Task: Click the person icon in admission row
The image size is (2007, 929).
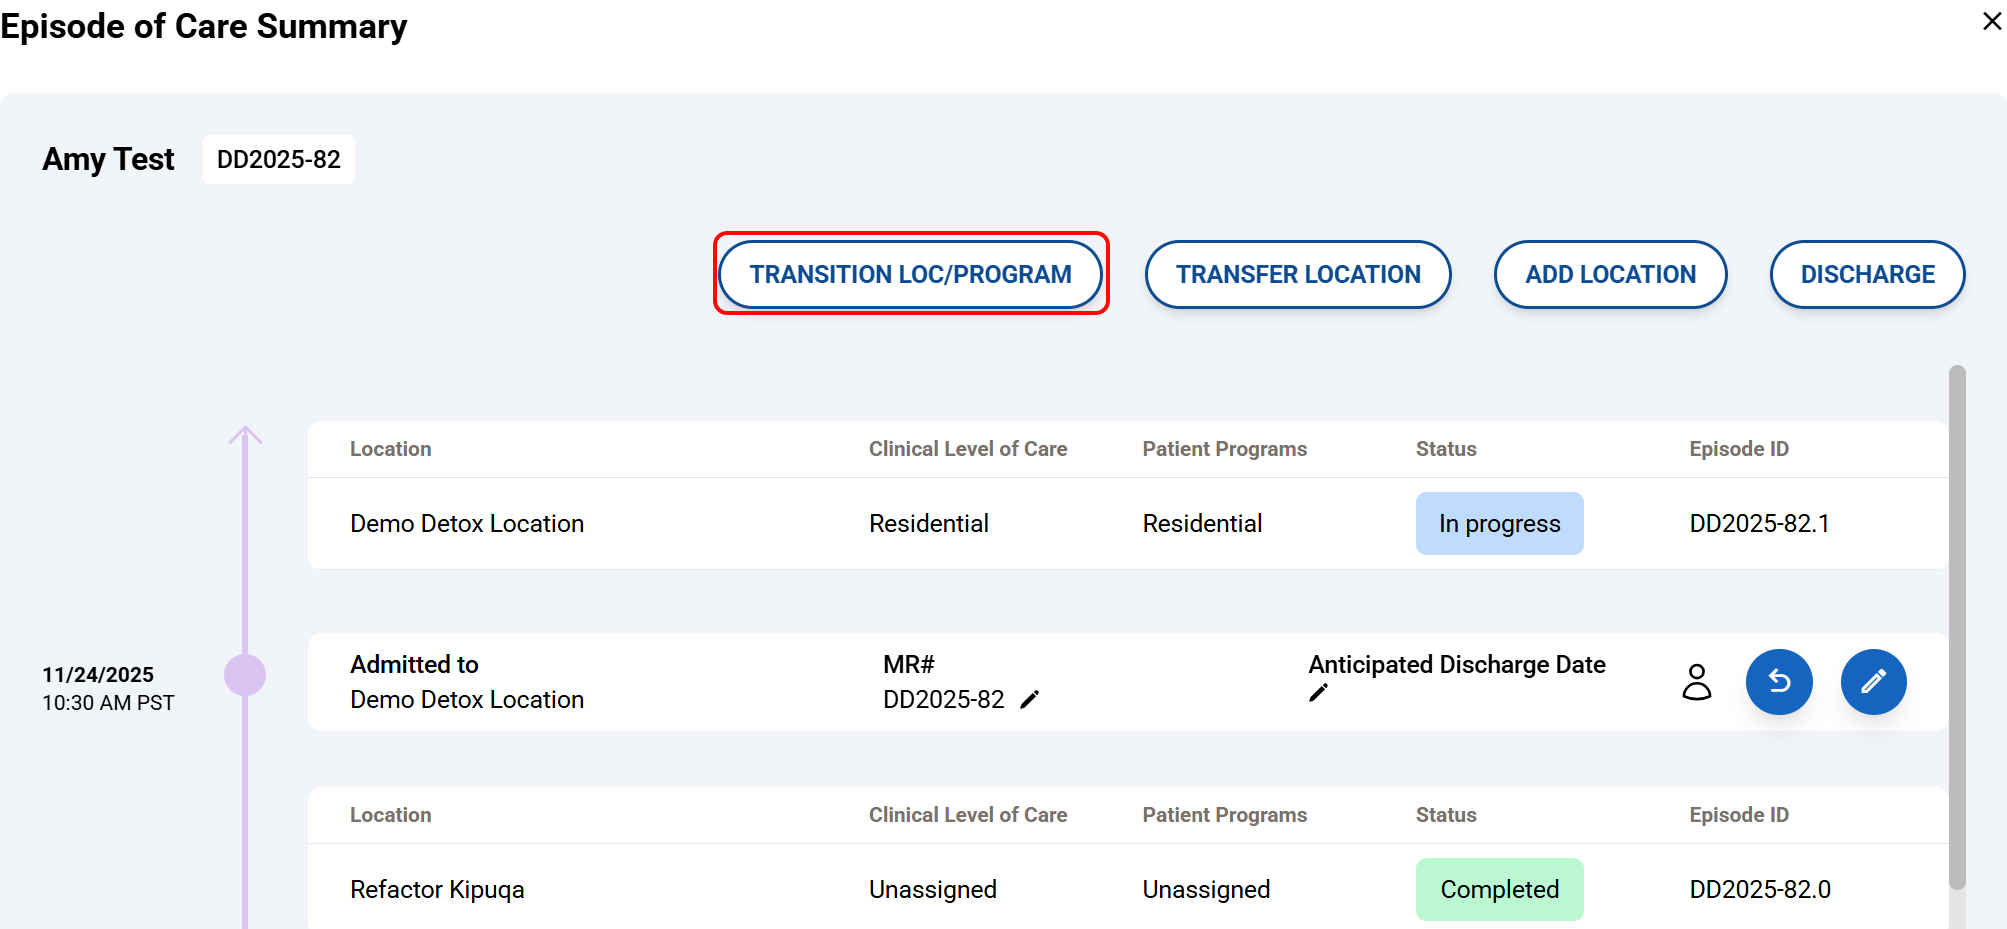Action: (1696, 682)
